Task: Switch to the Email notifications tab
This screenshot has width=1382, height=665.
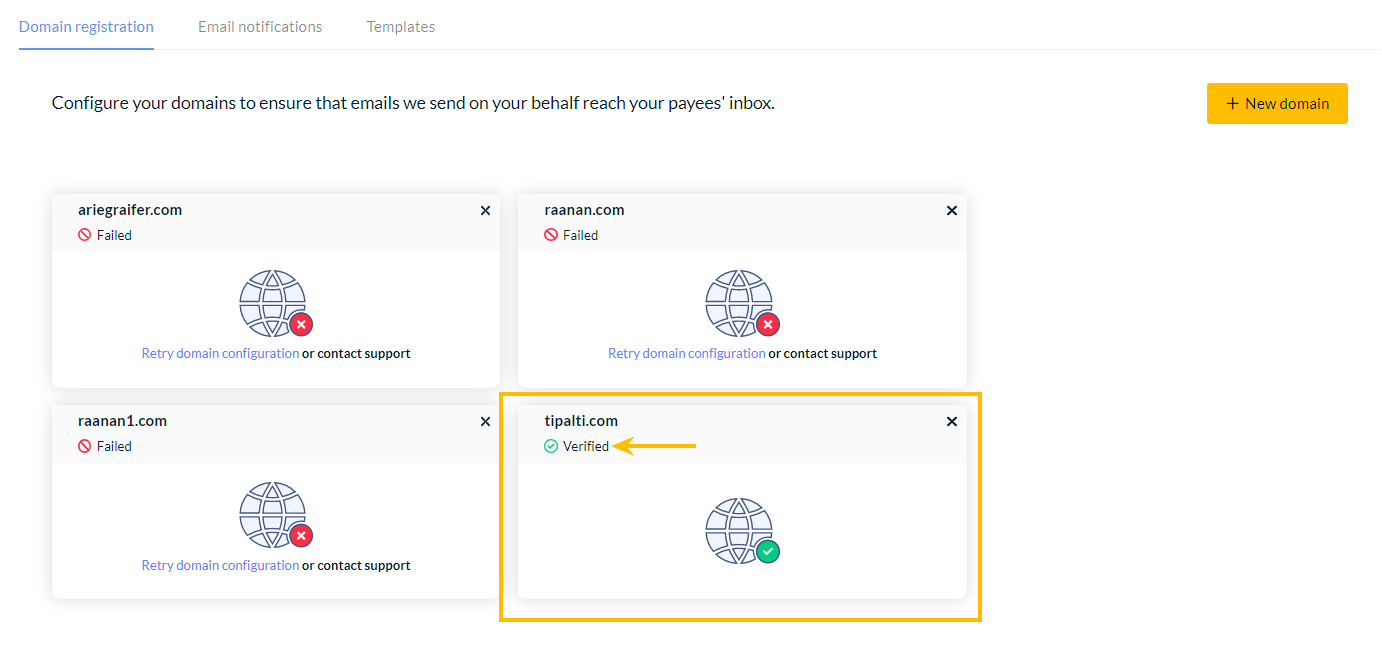Action: coord(260,27)
